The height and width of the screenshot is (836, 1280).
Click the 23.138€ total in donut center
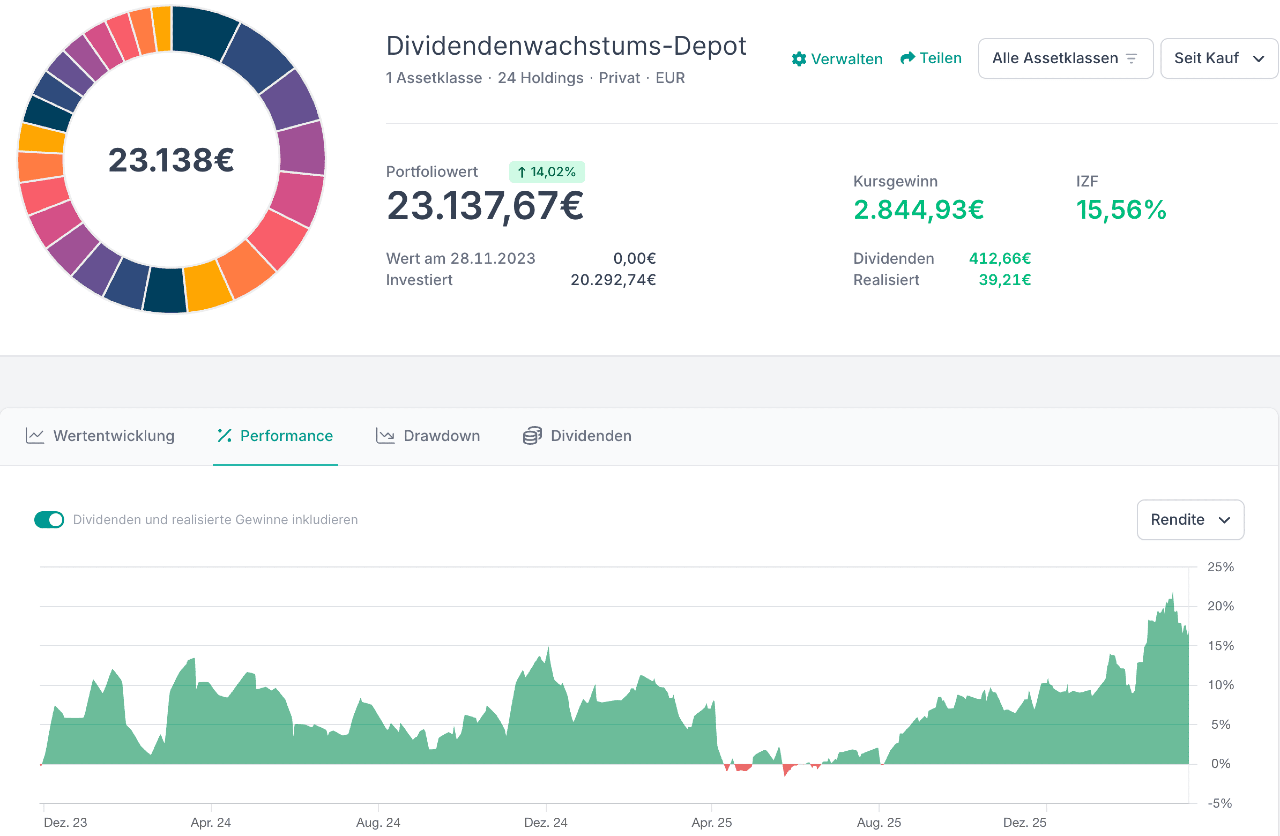click(171, 160)
